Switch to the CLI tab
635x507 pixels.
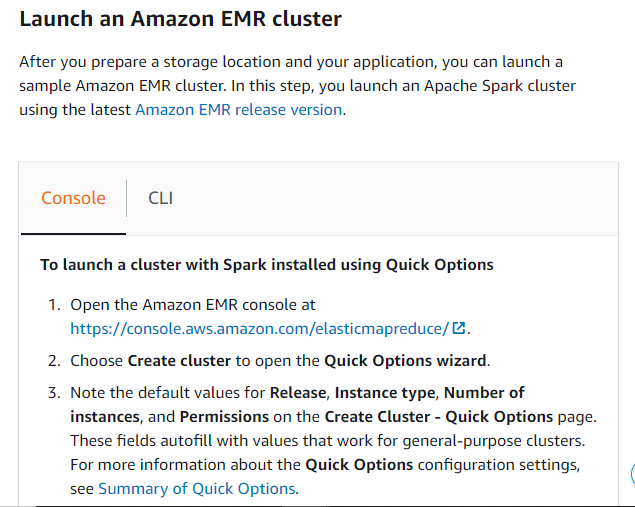160,198
